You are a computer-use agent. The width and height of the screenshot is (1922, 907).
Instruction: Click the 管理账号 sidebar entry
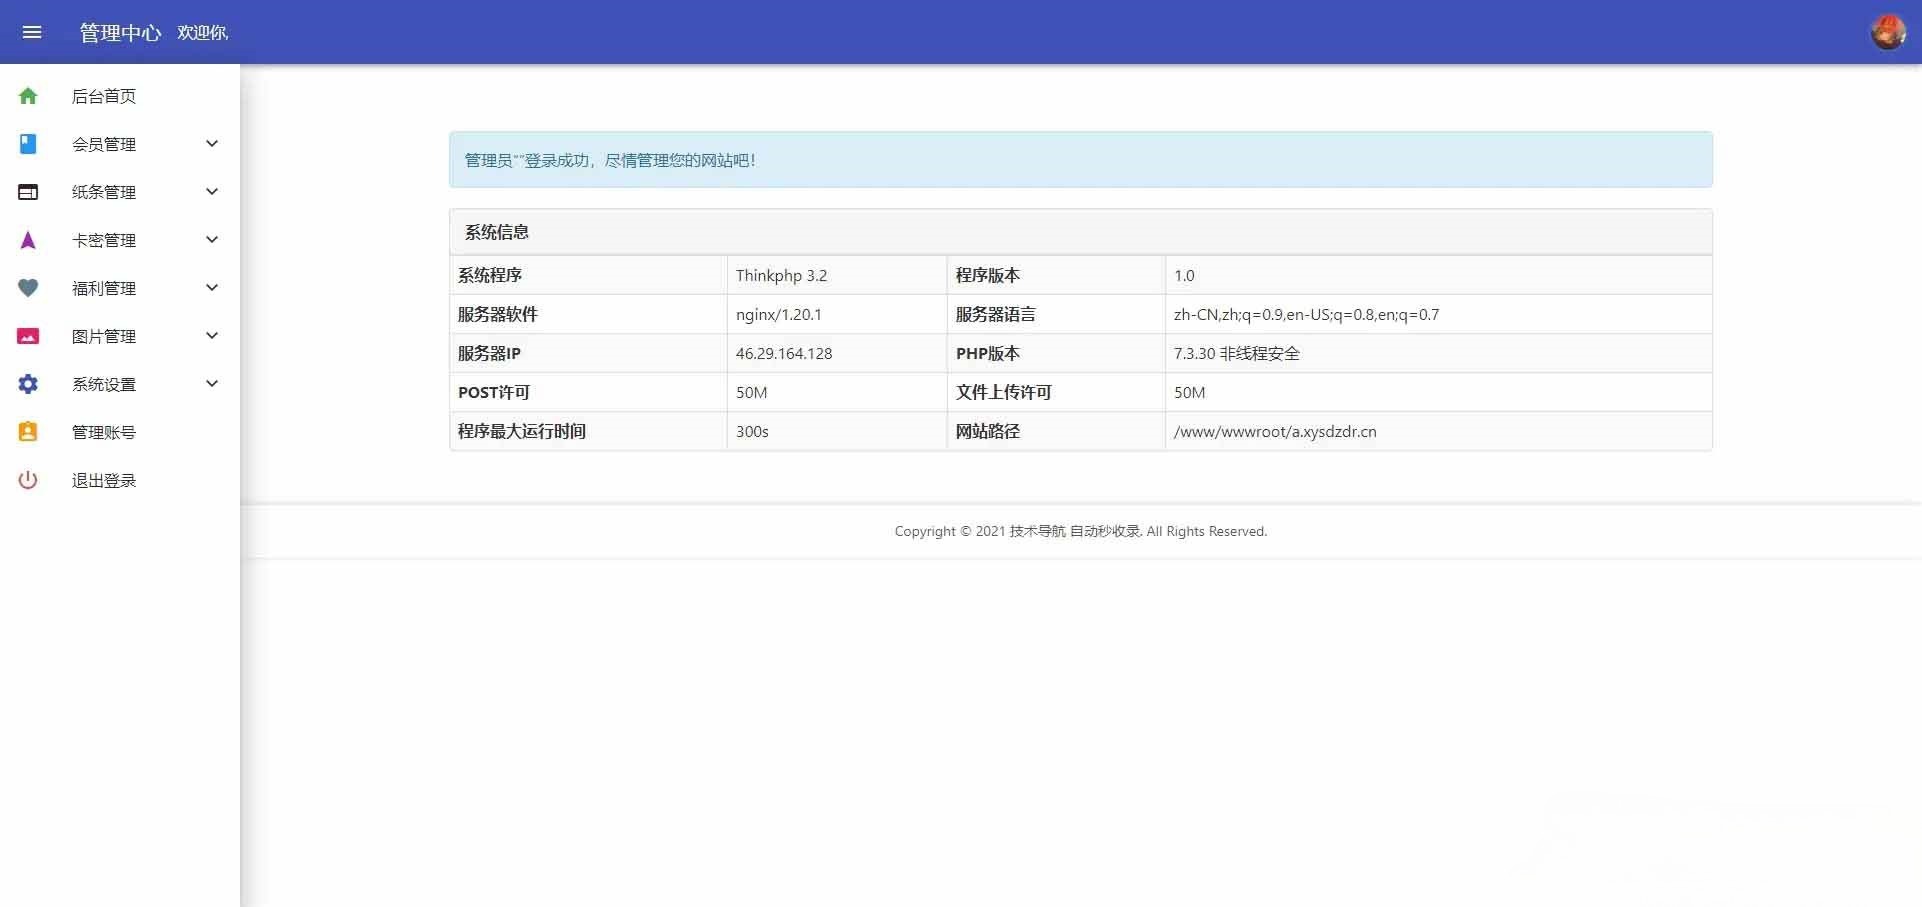(x=103, y=432)
